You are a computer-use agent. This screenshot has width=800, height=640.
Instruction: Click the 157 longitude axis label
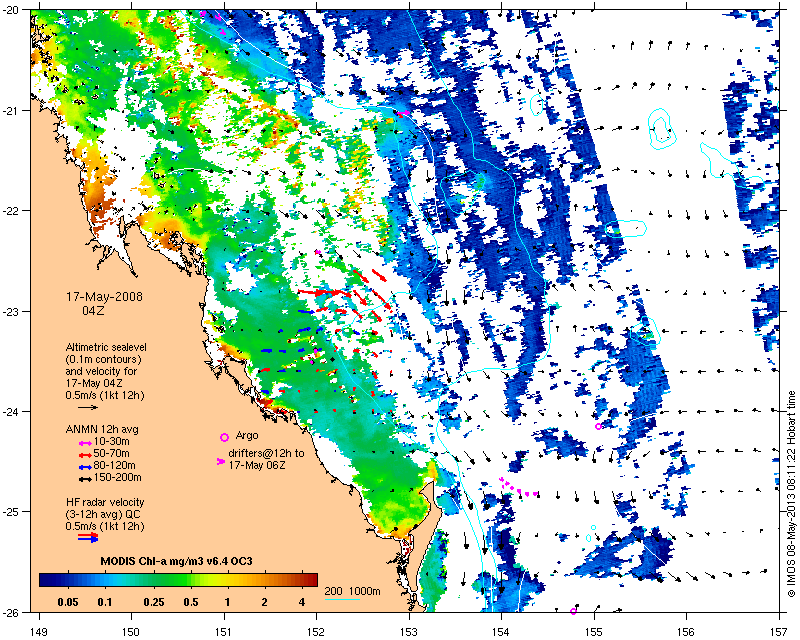[779, 631]
